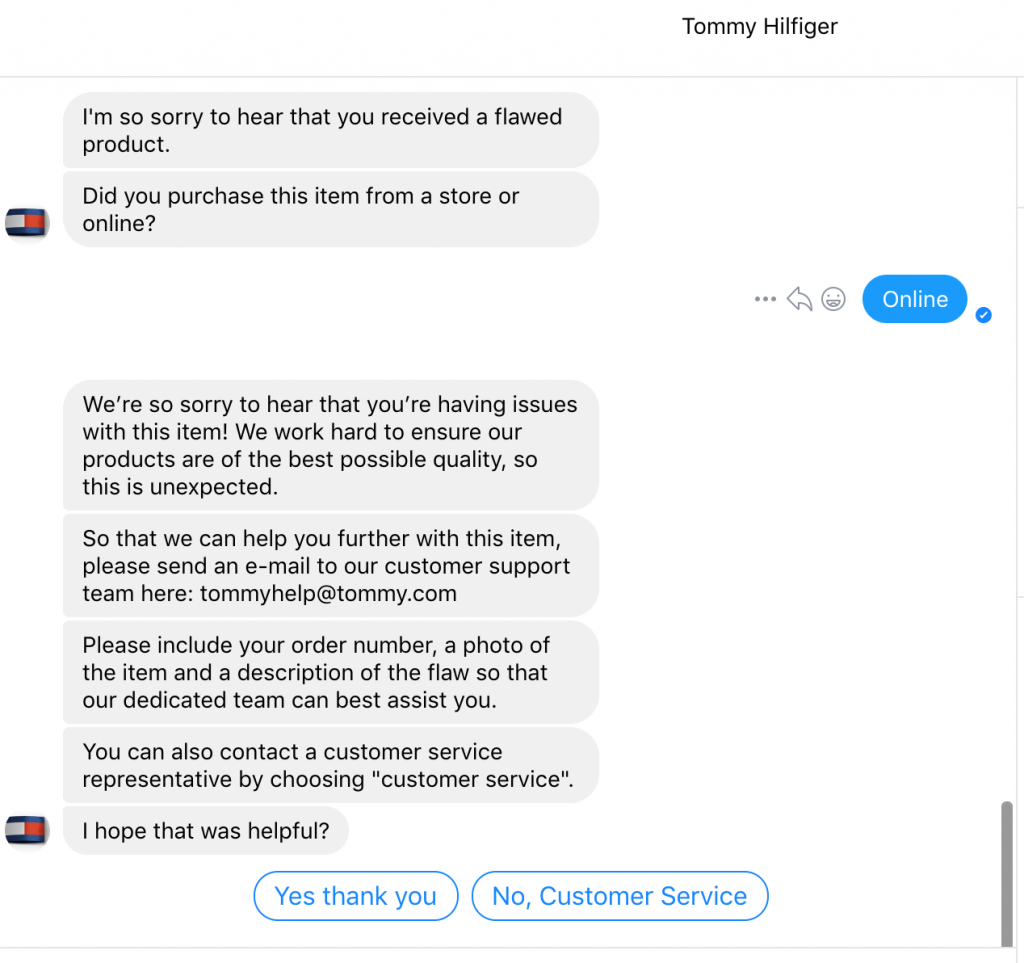The width and height of the screenshot is (1024, 963).
Task: Click upper Tommy Hilfiger flag avatar
Action: (x=27, y=223)
